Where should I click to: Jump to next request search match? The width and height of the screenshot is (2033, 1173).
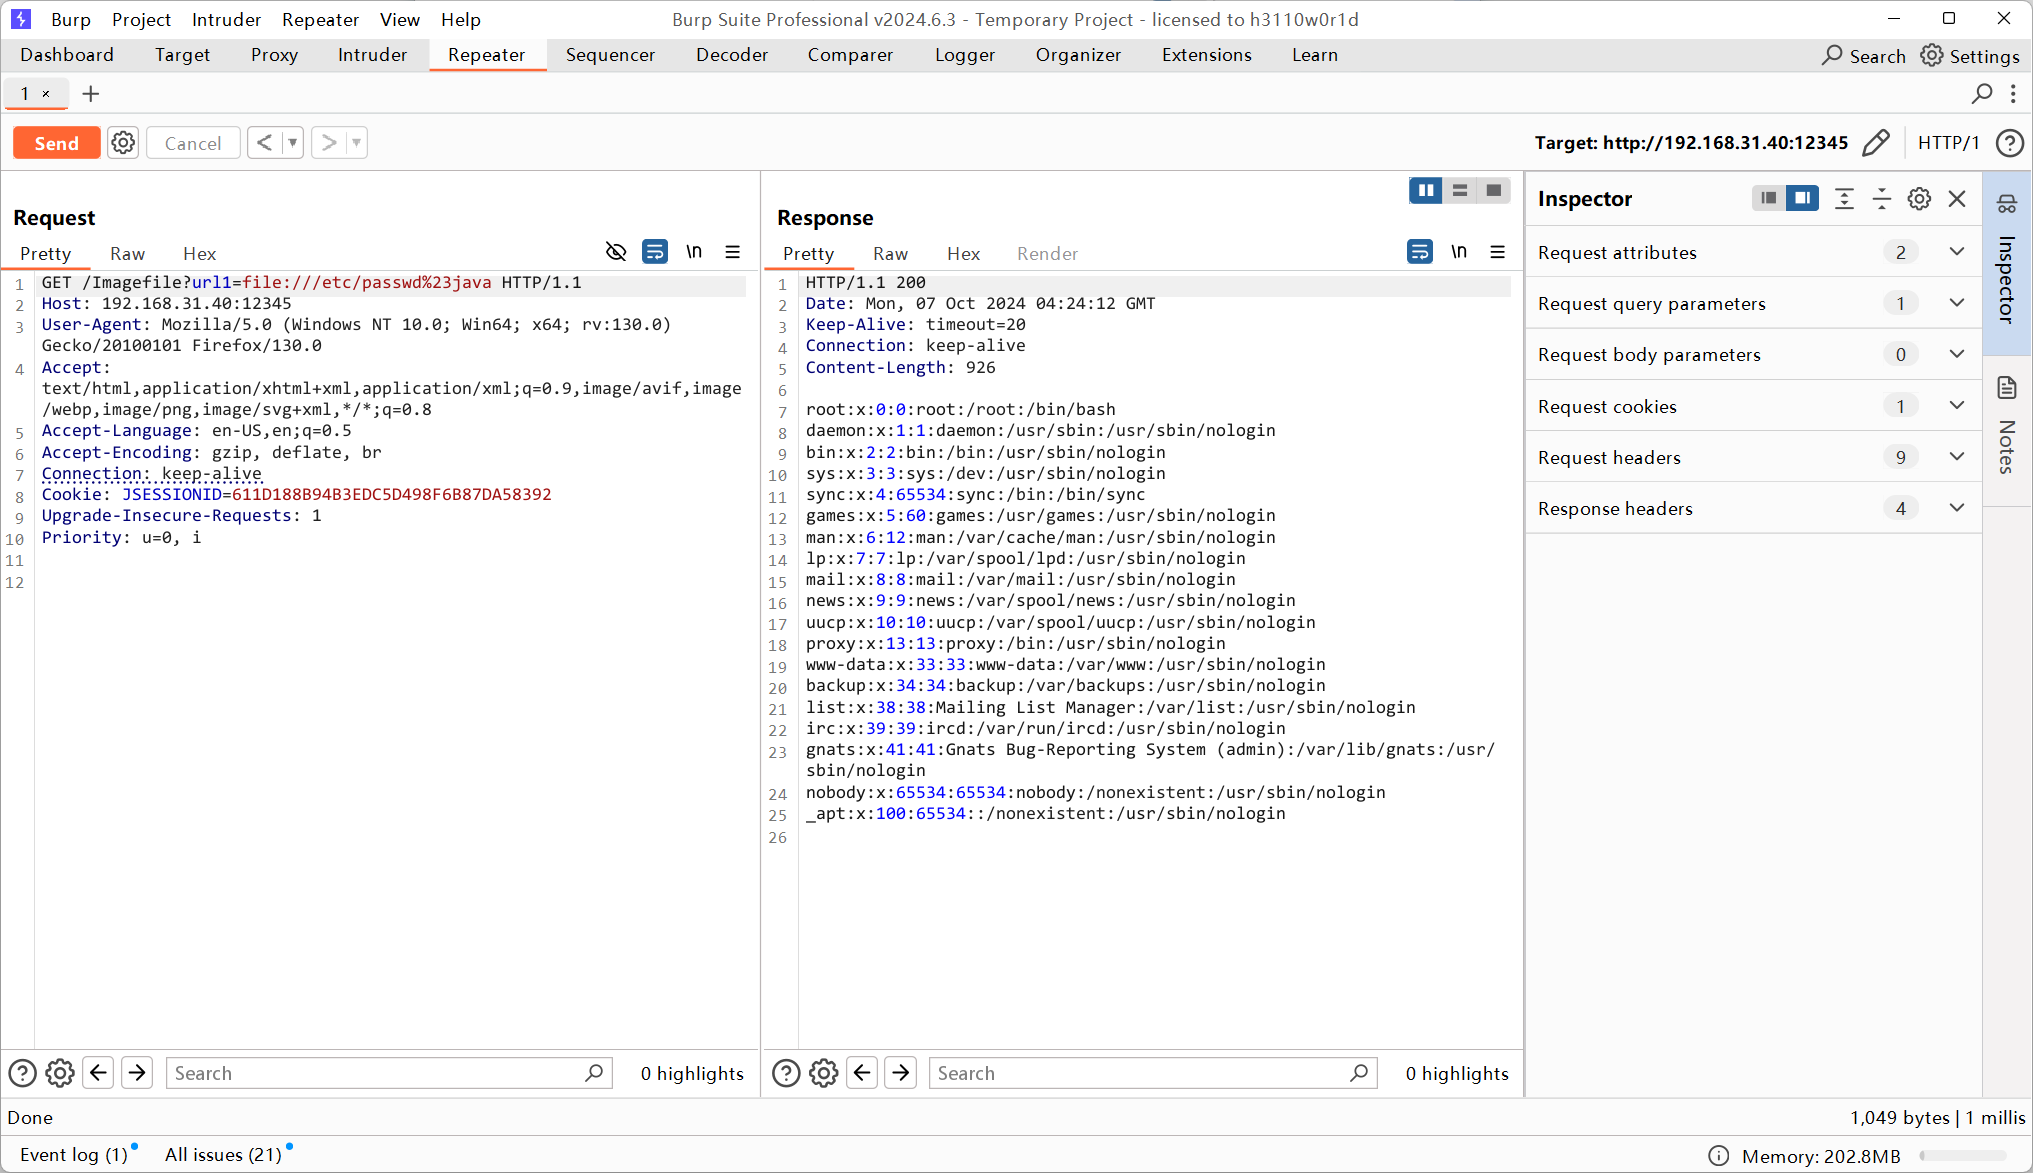click(x=137, y=1073)
